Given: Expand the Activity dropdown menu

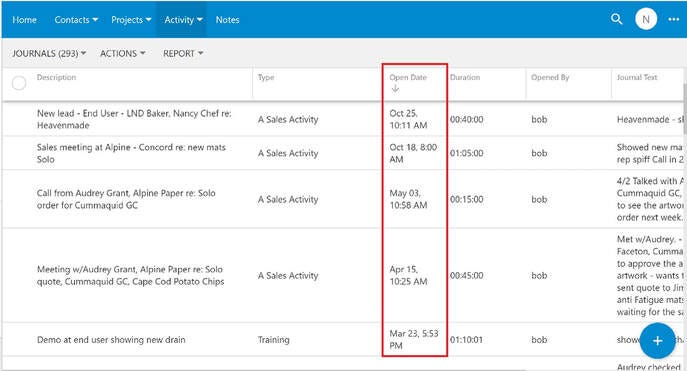Looking at the screenshot, I should coord(183,20).
